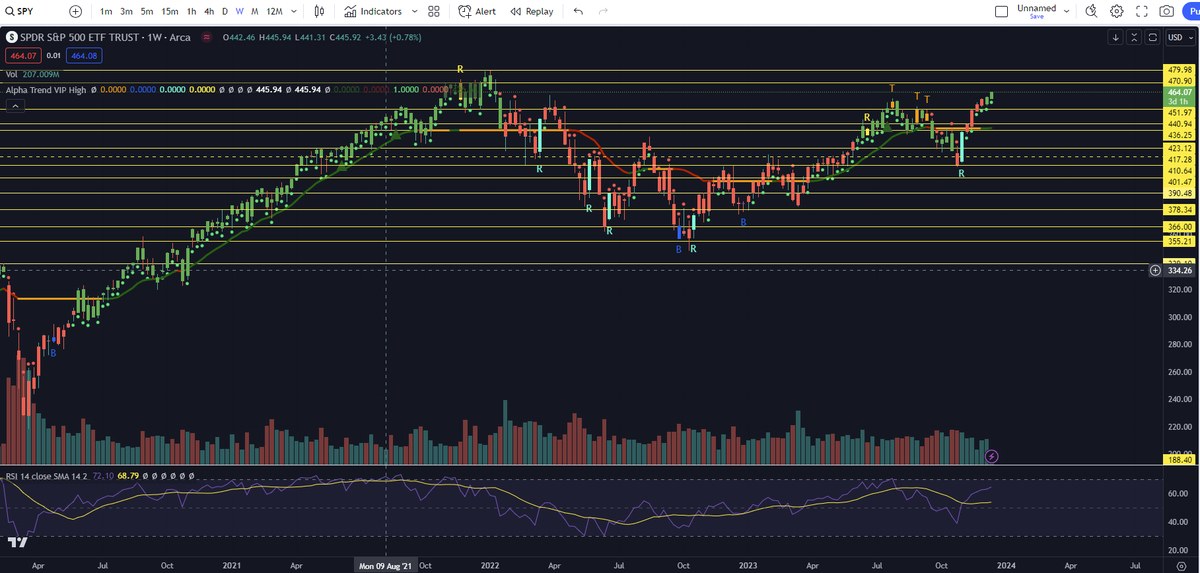Open the USD currency dropdown
The height and width of the screenshot is (573, 1200).
pos(1180,37)
